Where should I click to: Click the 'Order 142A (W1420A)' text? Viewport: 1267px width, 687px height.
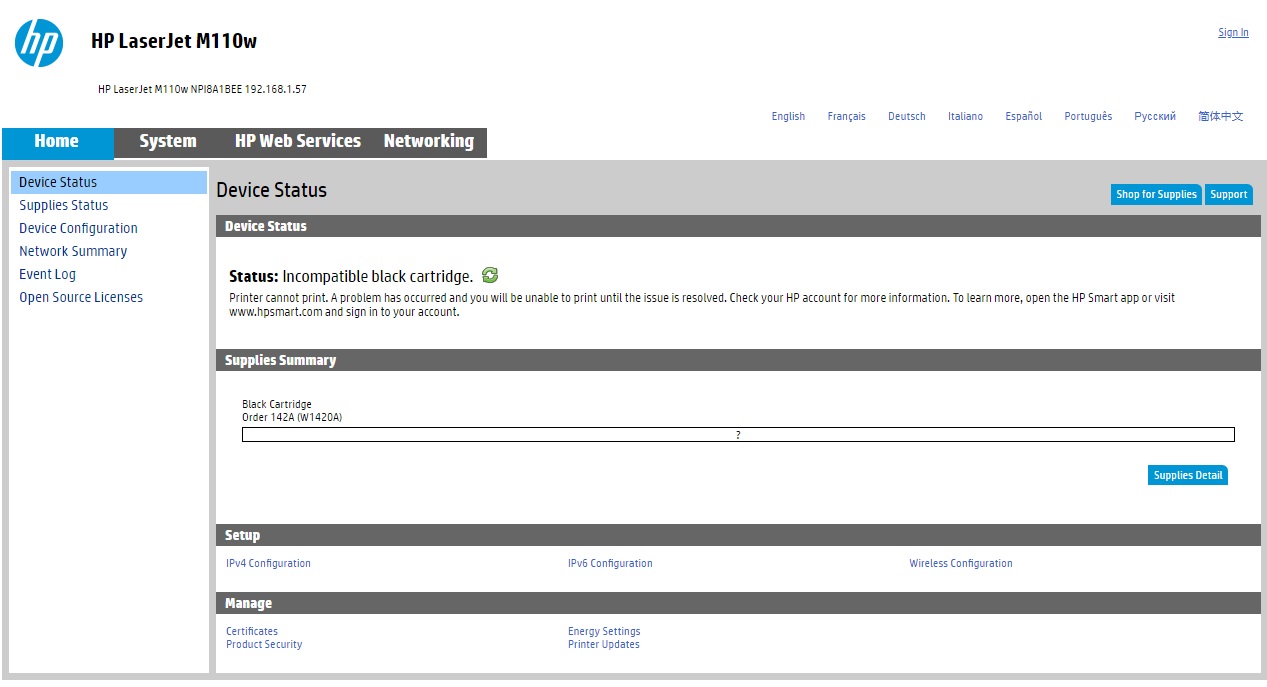click(x=292, y=417)
